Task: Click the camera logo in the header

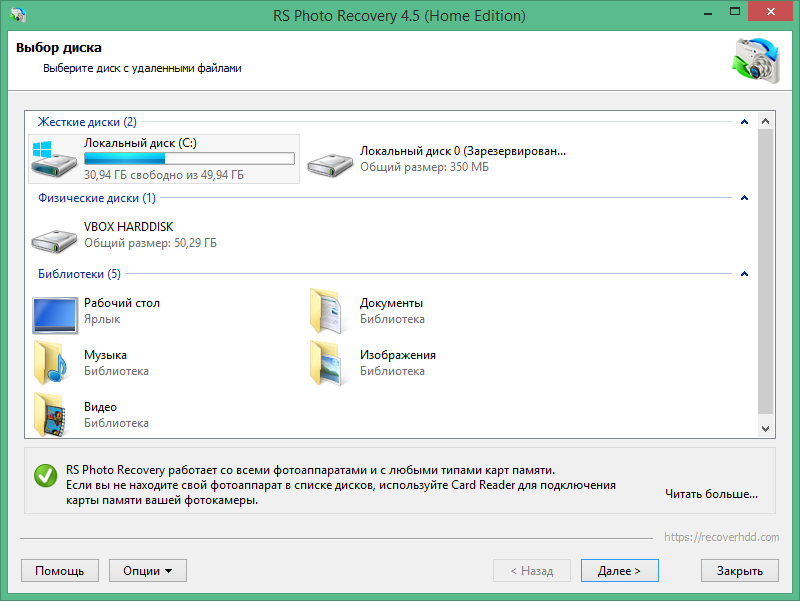Action: 756,59
